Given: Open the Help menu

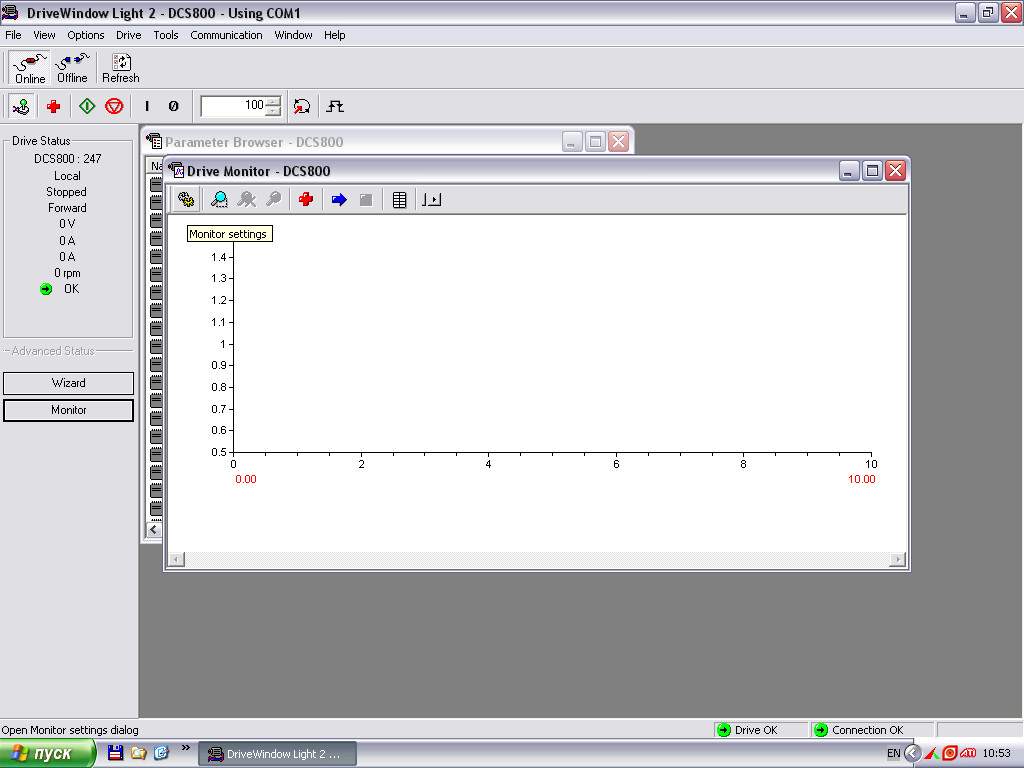Looking at the screenshot, I should (334, 35).
